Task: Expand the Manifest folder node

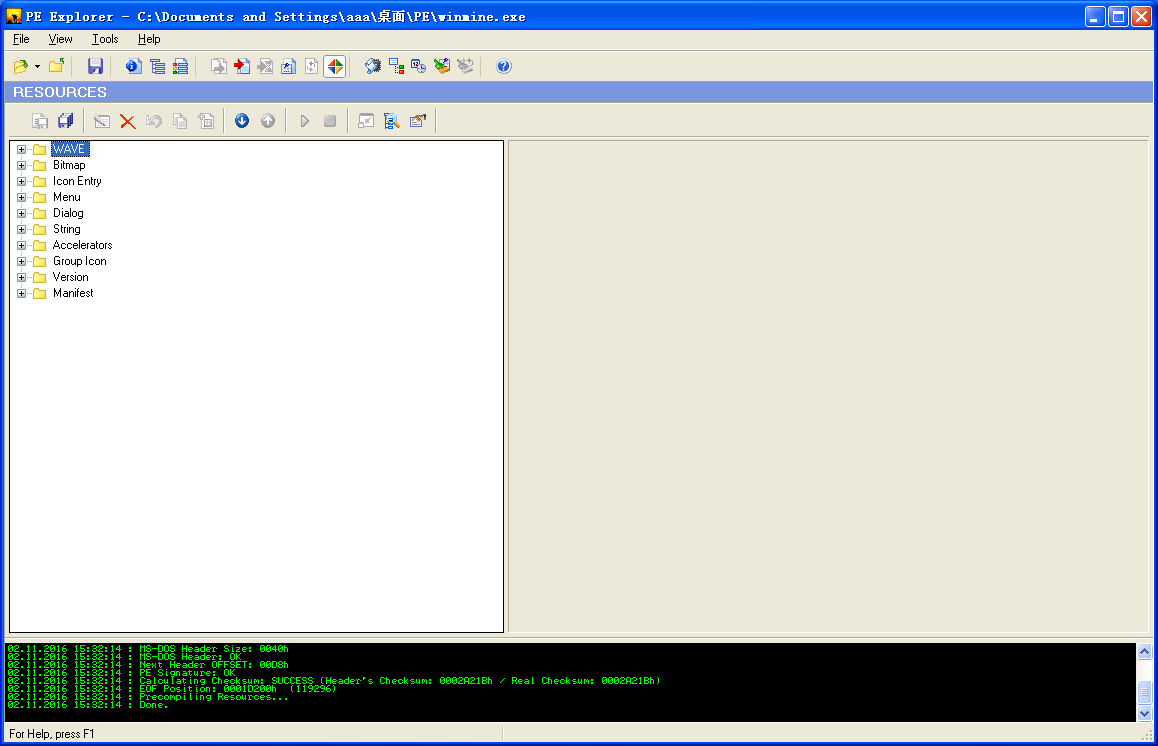Action: click(x=21, y=293)
